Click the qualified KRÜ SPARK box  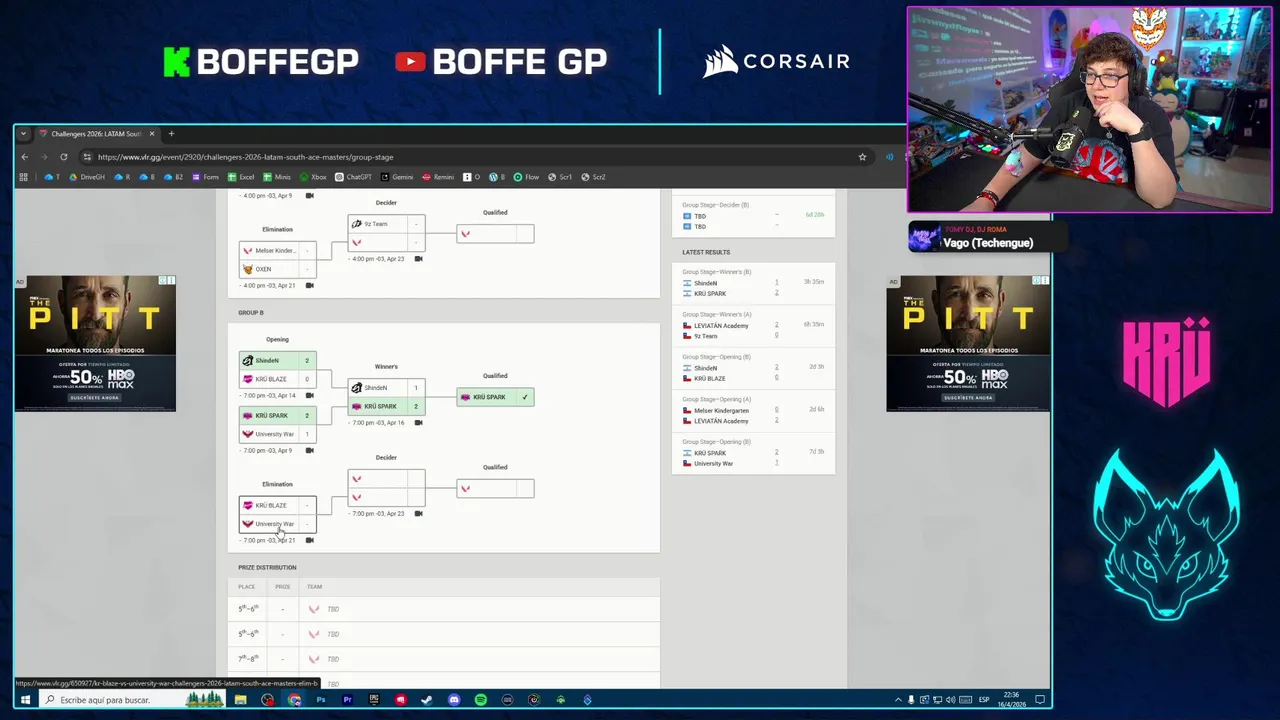pyautogui.click(x=495, y=397)
